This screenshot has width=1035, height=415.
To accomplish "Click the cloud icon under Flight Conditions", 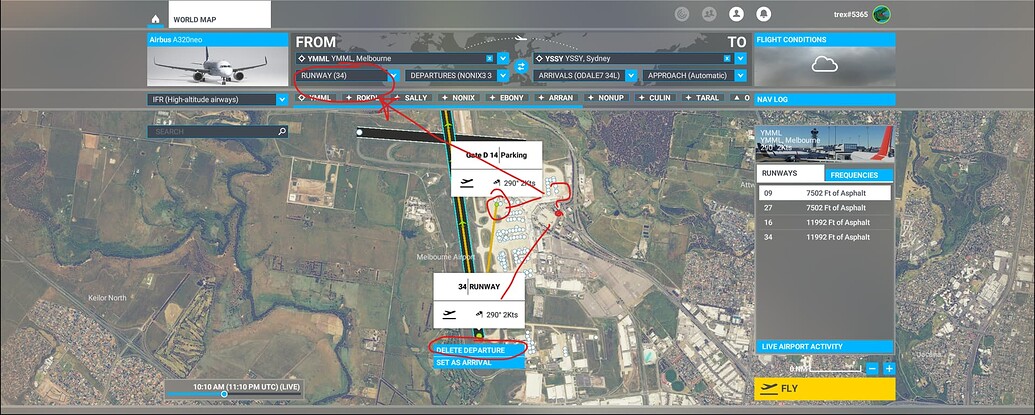I will point(823,66).
